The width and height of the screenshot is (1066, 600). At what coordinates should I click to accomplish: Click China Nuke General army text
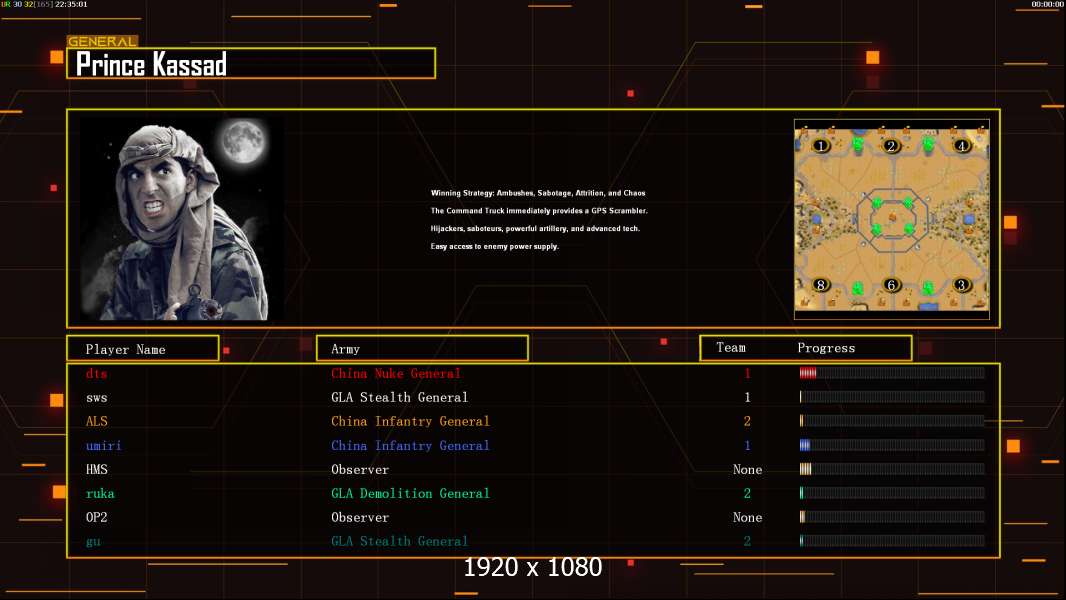pyautogui.click(x=396, y=373)
